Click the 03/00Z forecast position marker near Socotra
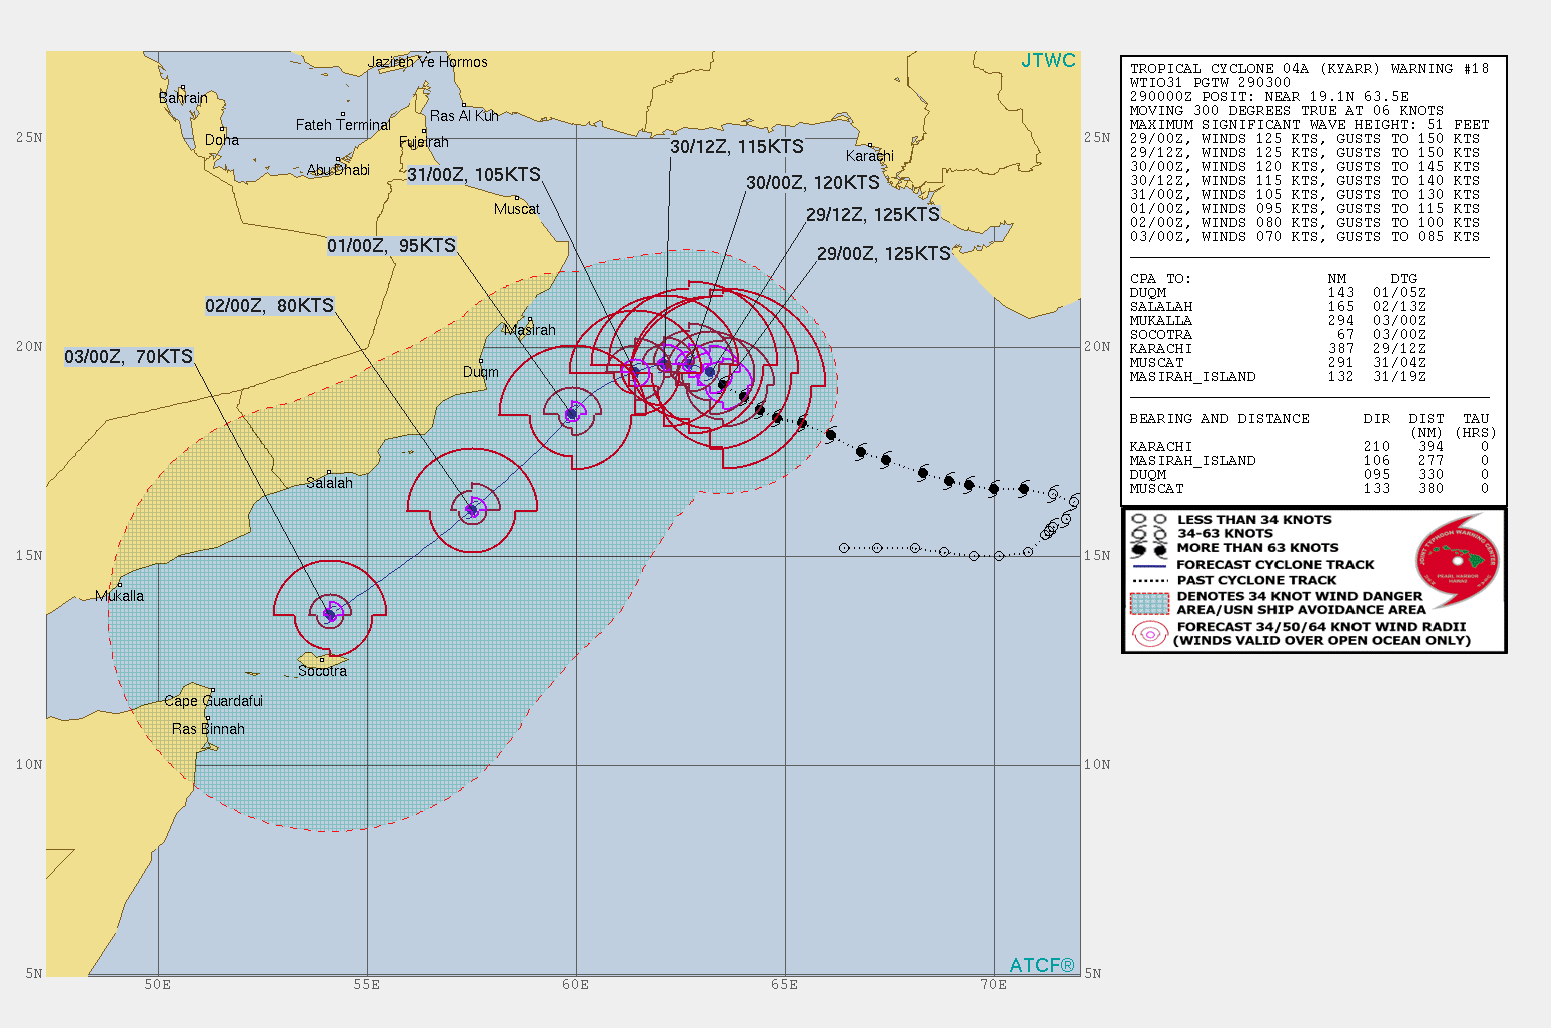Screen dimensions: 1551x1028 coord(330,614)
